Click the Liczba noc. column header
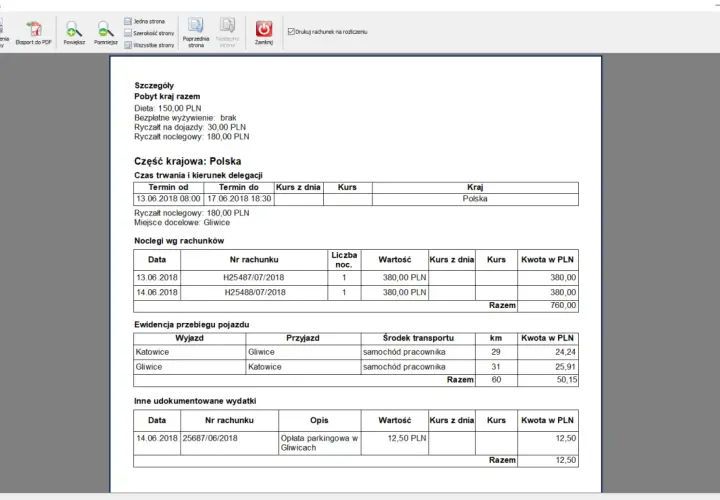Screen dimensions: 720x500 pyautogui.click(x=344, y=260)
